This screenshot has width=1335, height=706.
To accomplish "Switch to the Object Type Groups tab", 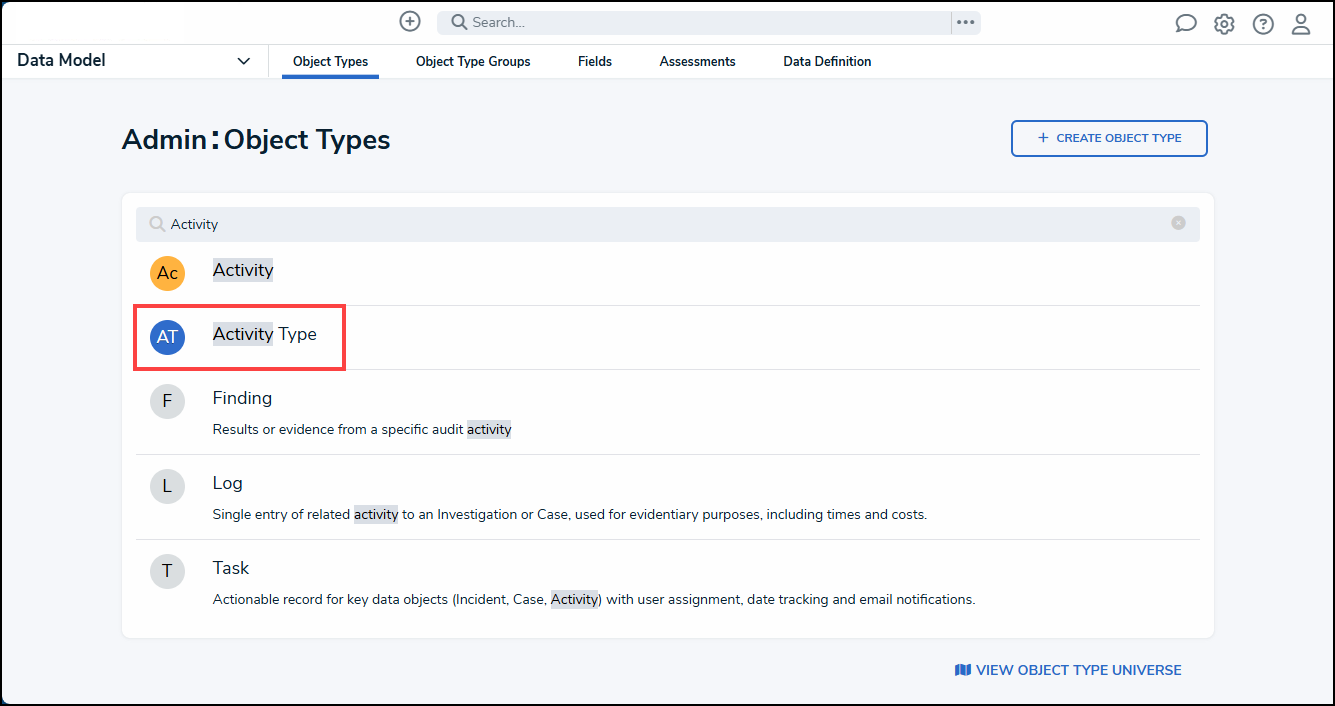I will coord(473,61).
